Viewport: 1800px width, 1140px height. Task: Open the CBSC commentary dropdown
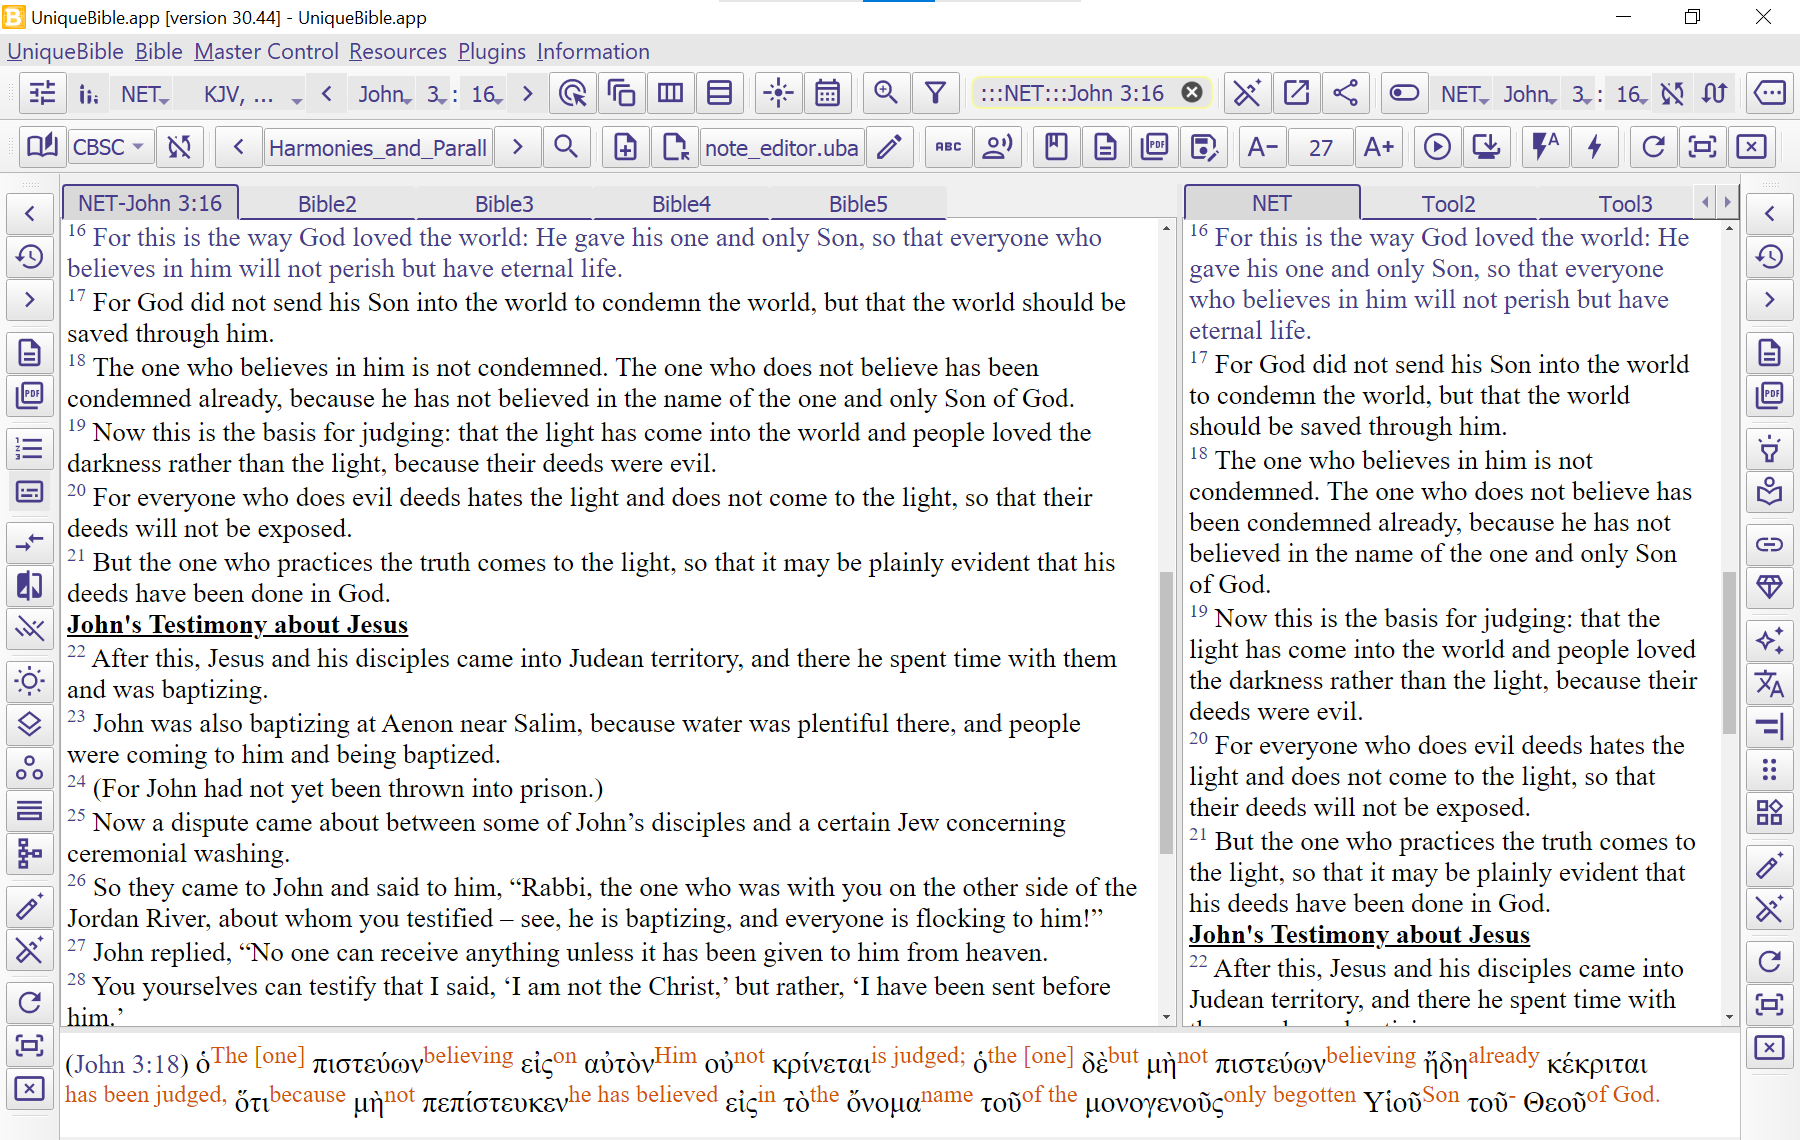click(109, 147)
